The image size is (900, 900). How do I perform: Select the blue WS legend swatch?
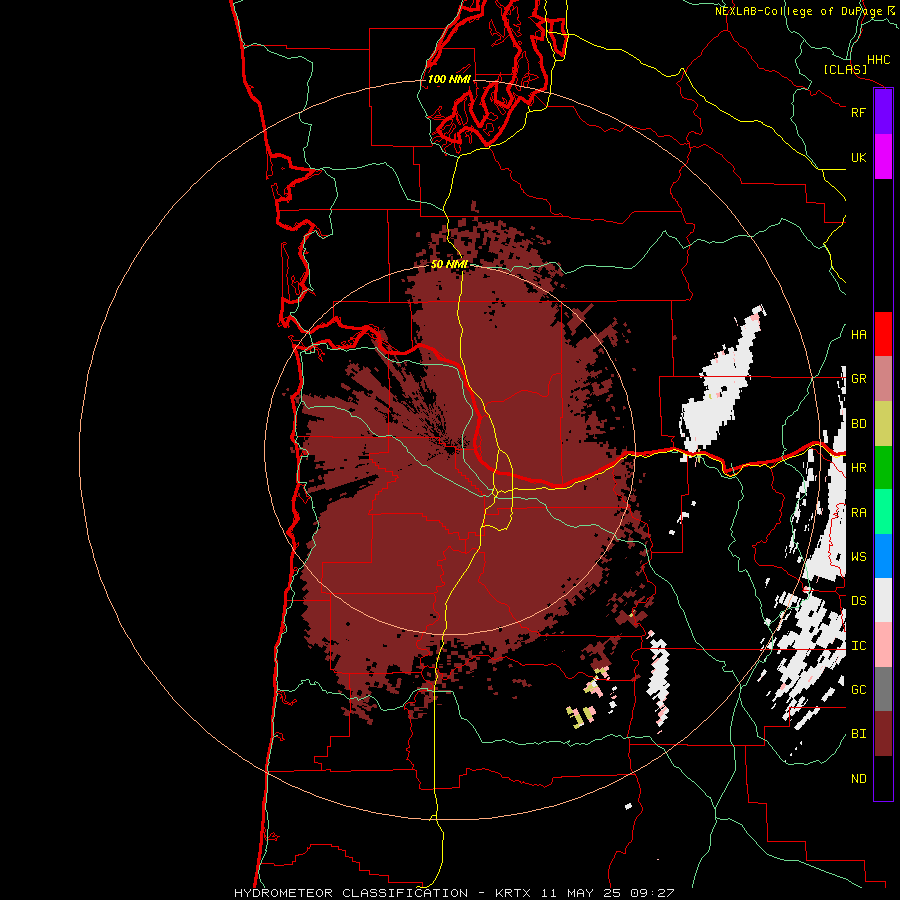point(883,556)
